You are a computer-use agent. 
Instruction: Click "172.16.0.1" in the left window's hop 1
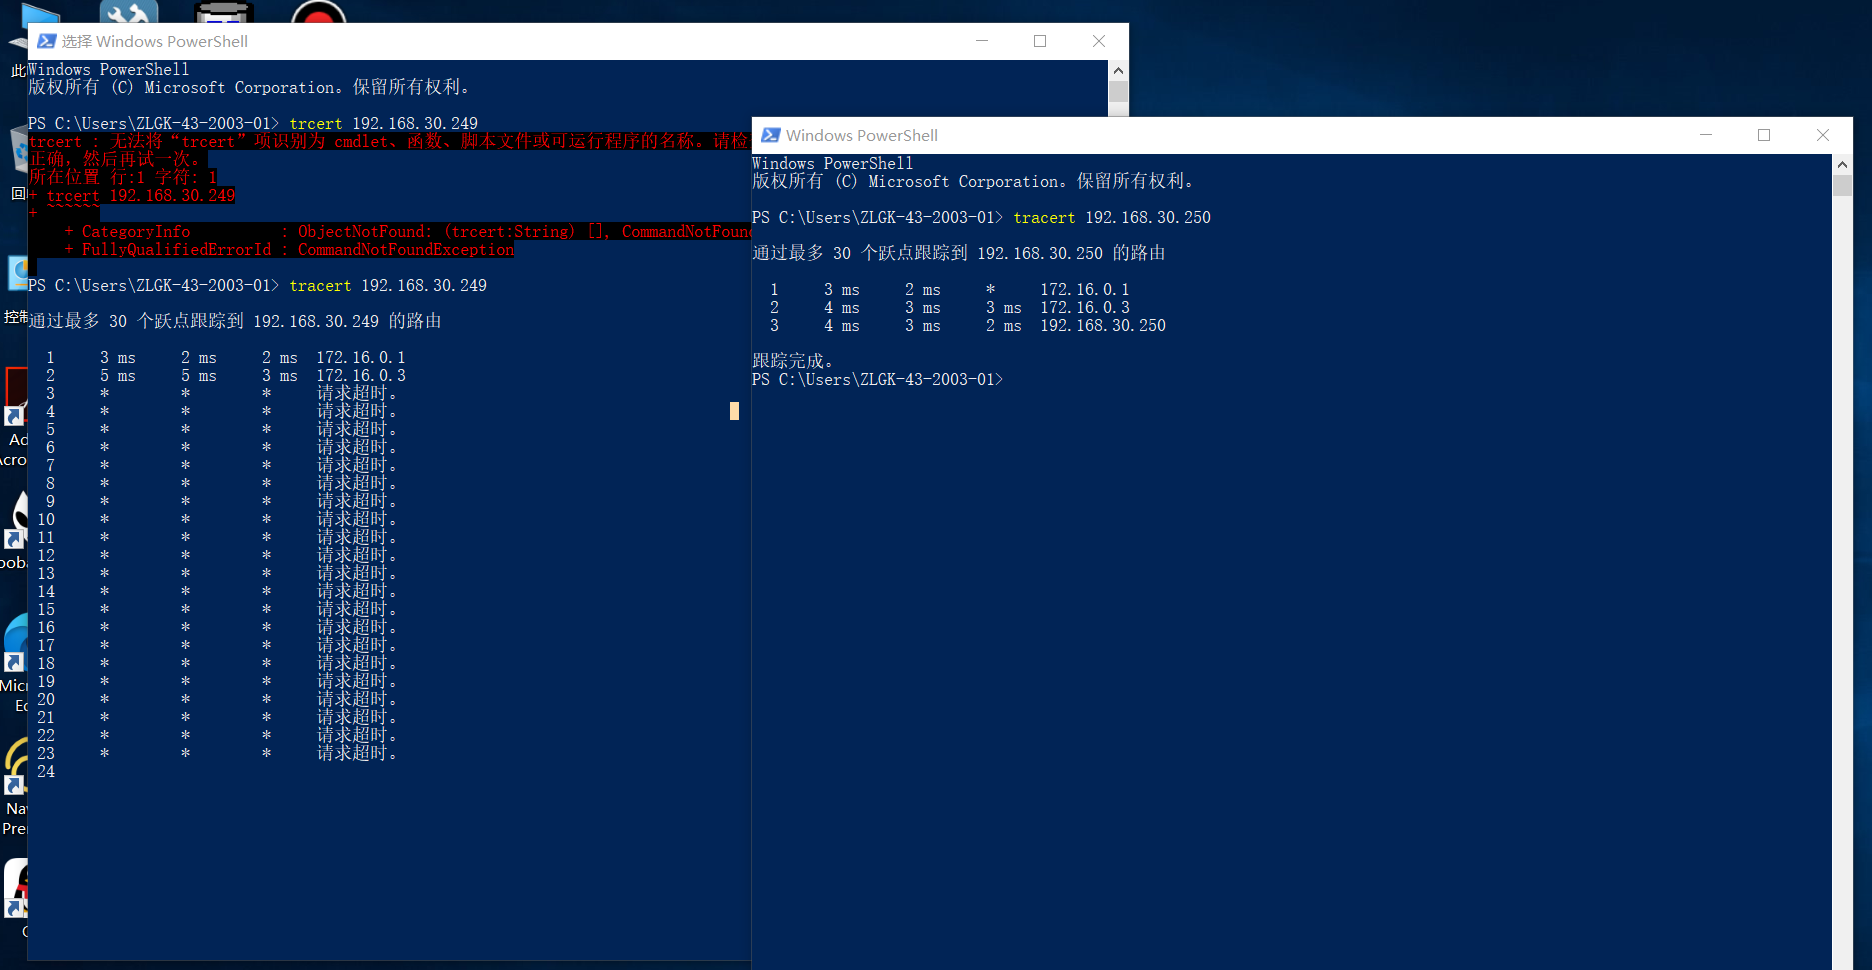click(x=361, y=358)
